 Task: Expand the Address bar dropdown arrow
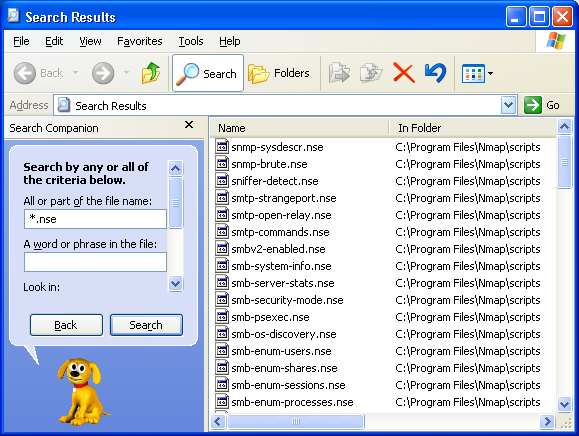click(508, 106)
